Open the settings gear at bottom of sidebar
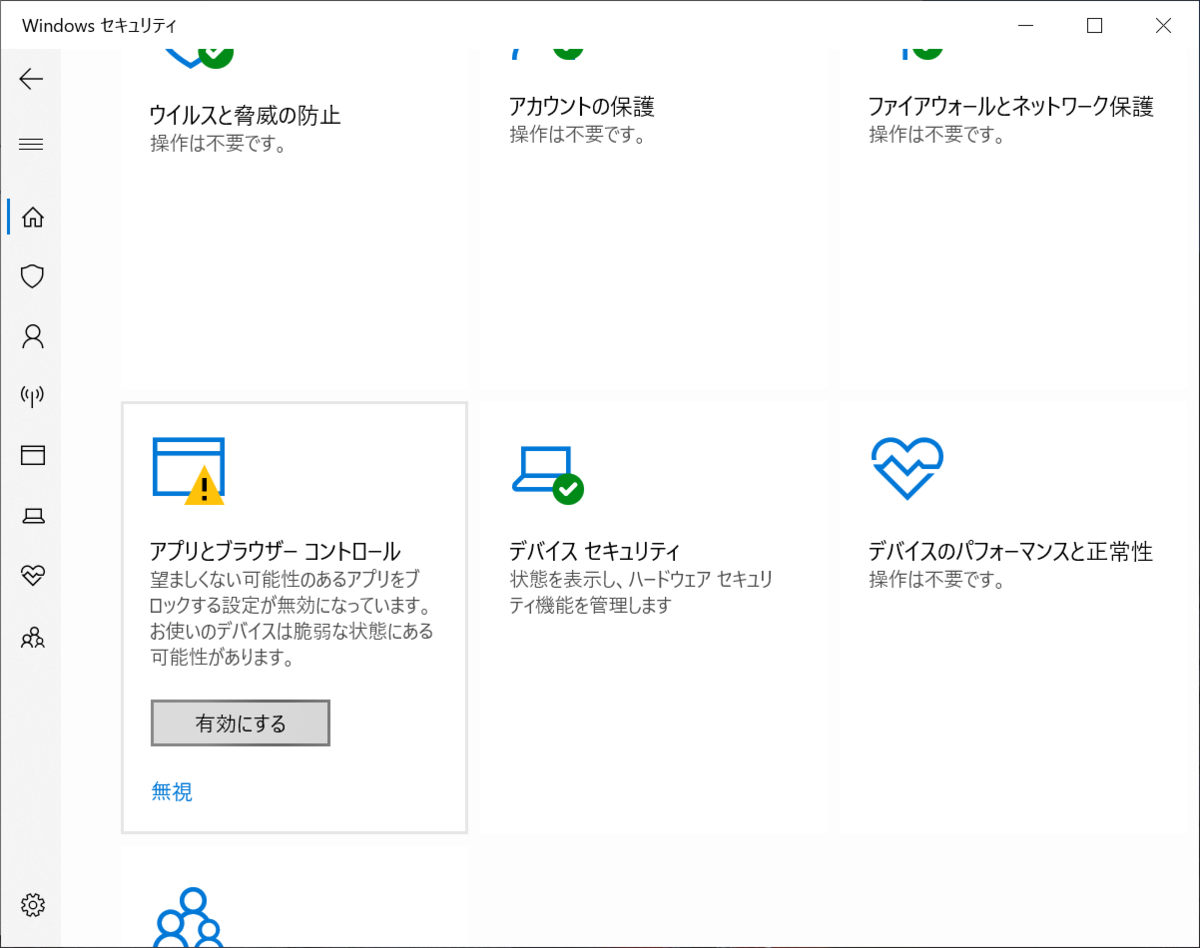1200x948 pixels. tap(31, 905)
